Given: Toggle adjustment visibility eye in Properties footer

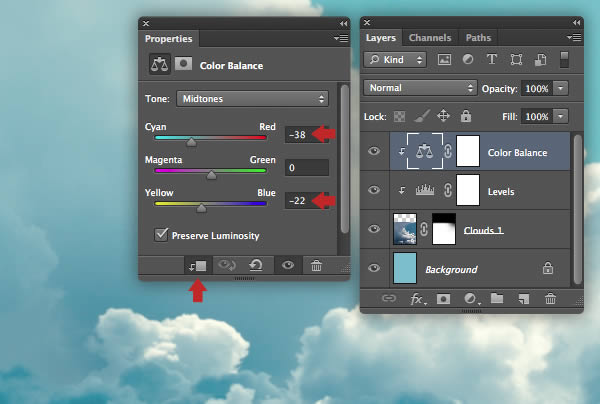Looking at the screenshot, I should pos(288,265).
